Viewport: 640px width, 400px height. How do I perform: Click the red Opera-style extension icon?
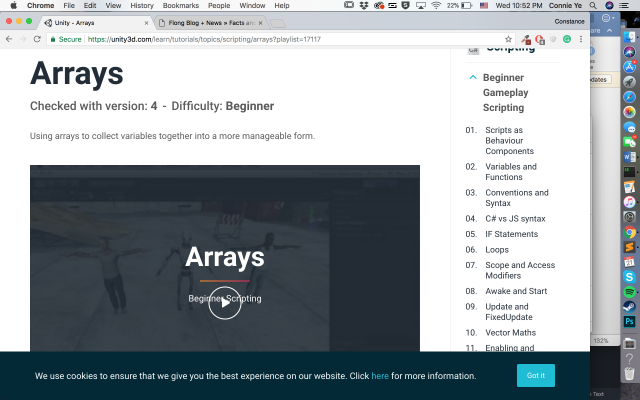[x=540, y=39]
